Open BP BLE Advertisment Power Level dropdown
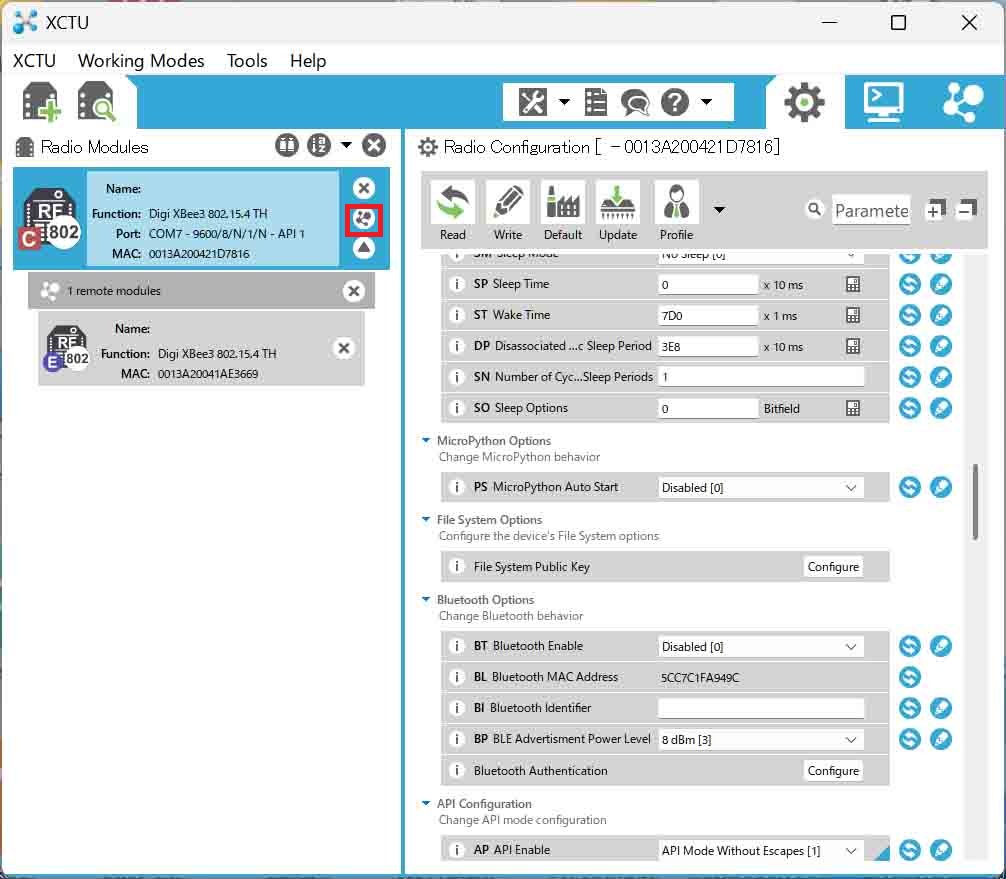The image size is (1006, 879). [761, 740]
